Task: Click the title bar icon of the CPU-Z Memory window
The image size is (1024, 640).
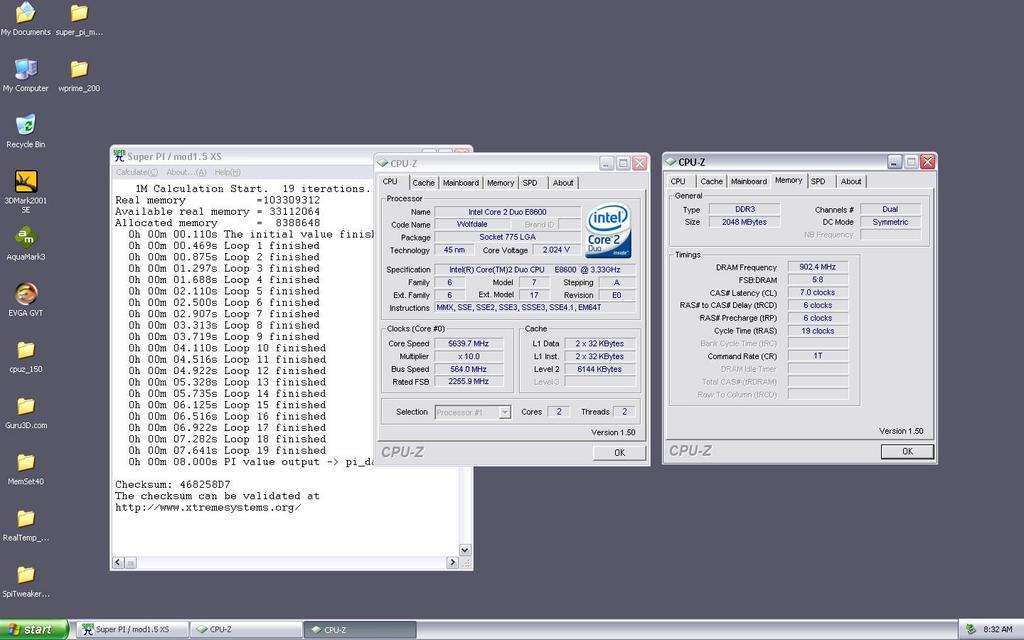Action: point(671,162)
